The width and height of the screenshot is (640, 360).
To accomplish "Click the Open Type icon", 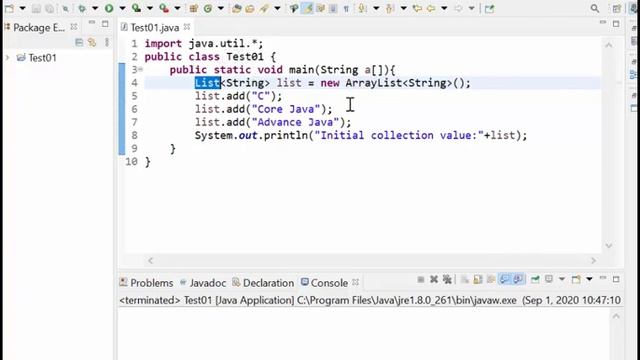I will [236, 8].
